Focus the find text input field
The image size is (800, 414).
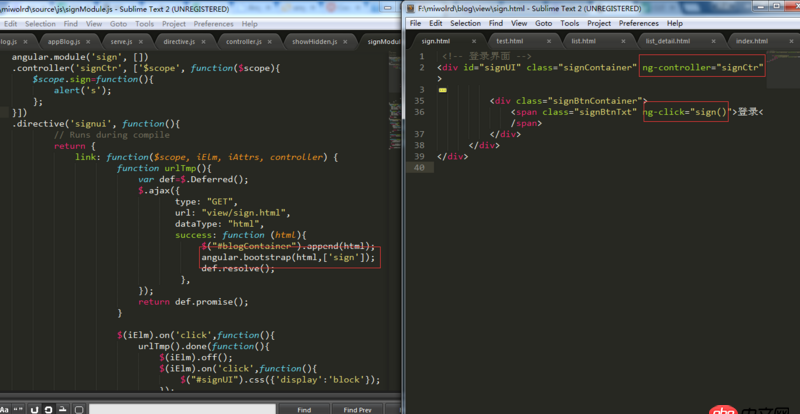[182, 409]
